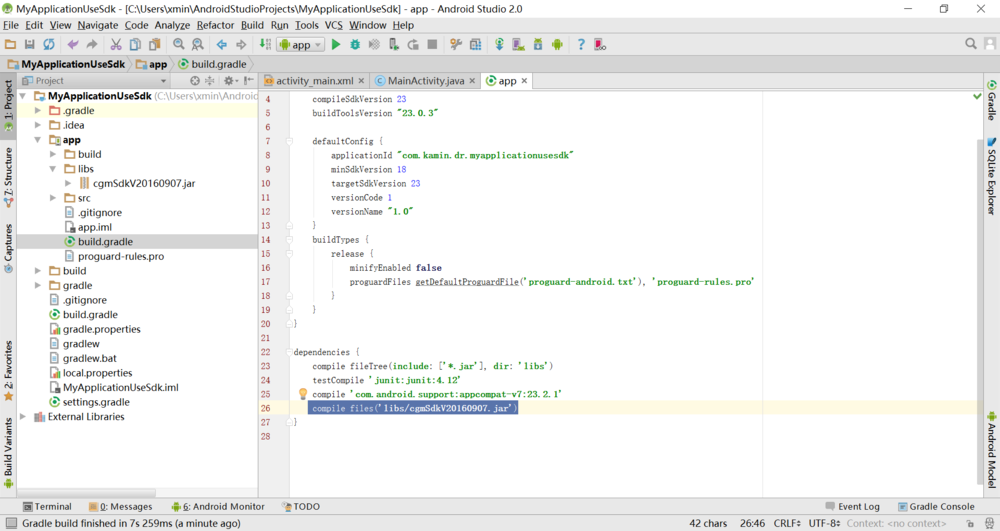Open the Gradle Console button
This screenshot has width=1000, height=531.
tap(936, 507)
